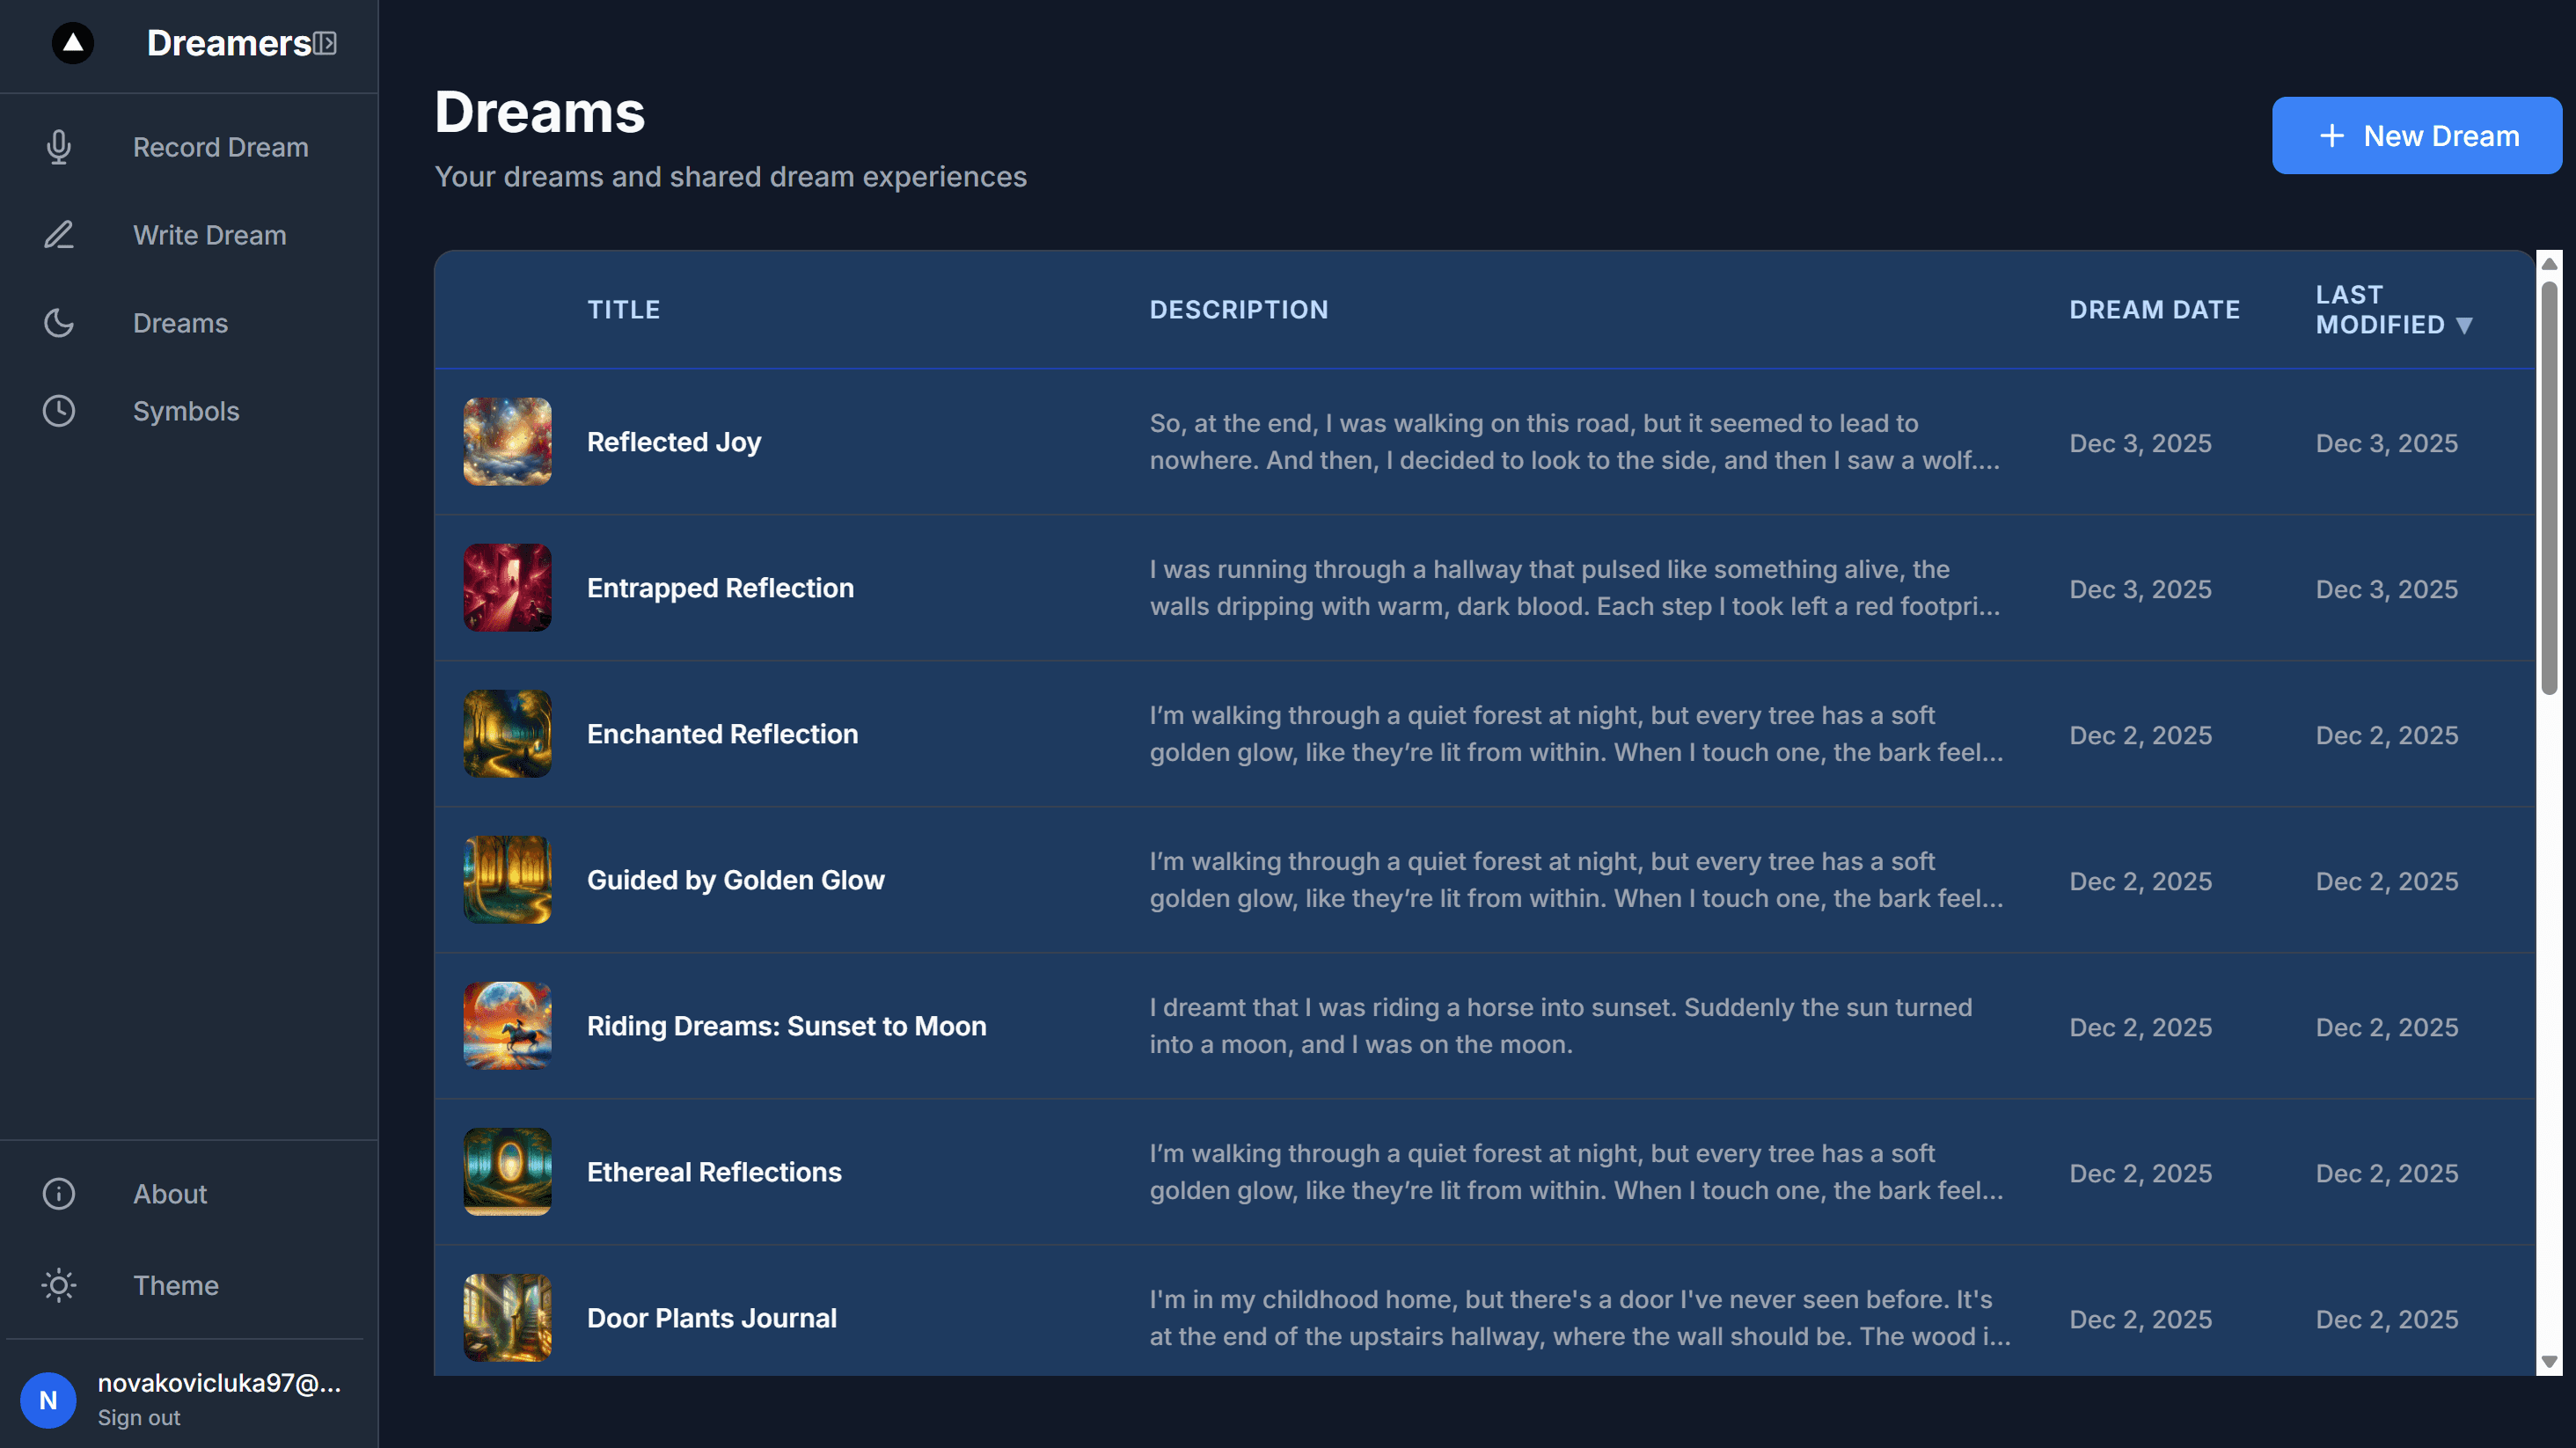Open the Riding Dreams: Sunset to Moon entry

tap(786, 1026)
